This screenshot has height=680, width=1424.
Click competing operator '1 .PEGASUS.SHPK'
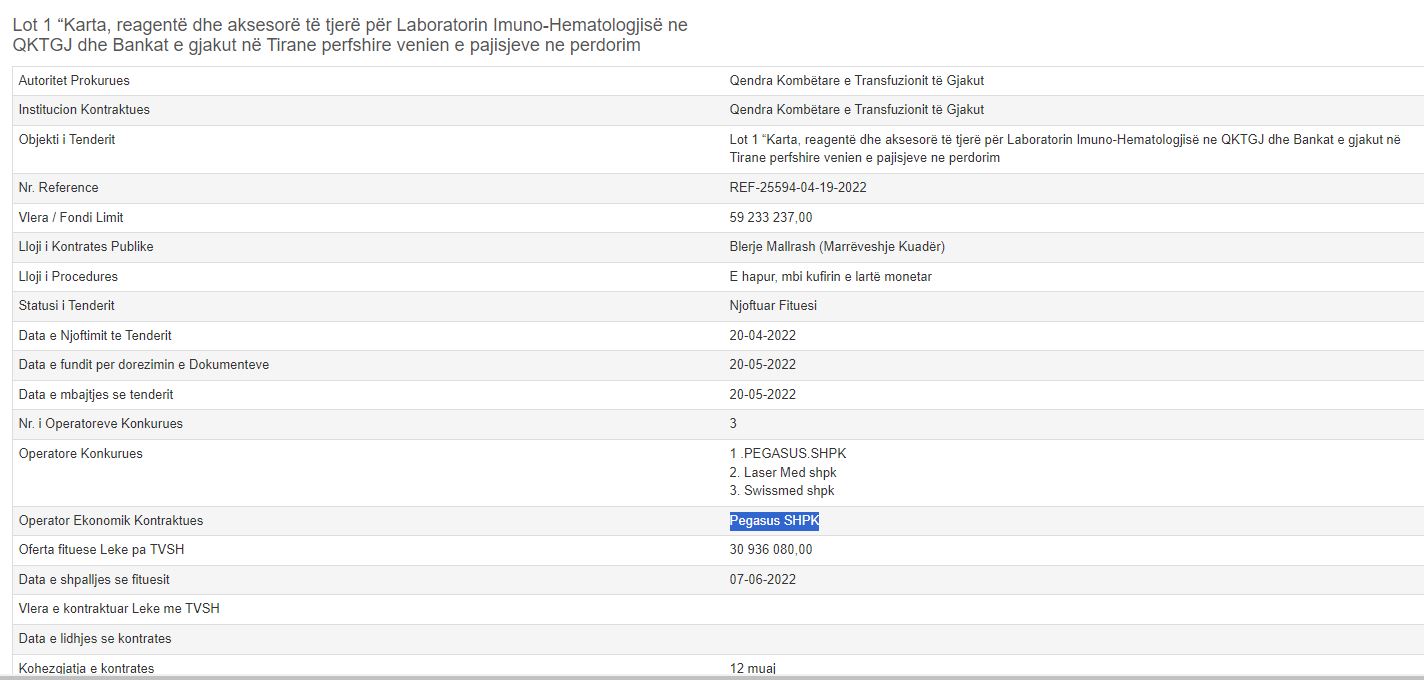click(788, 454)
